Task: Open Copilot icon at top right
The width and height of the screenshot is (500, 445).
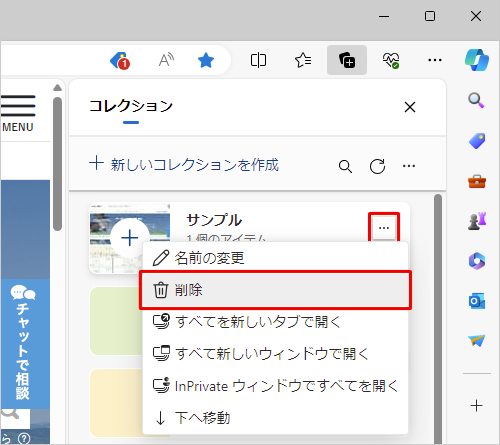Action: point(477,60)
